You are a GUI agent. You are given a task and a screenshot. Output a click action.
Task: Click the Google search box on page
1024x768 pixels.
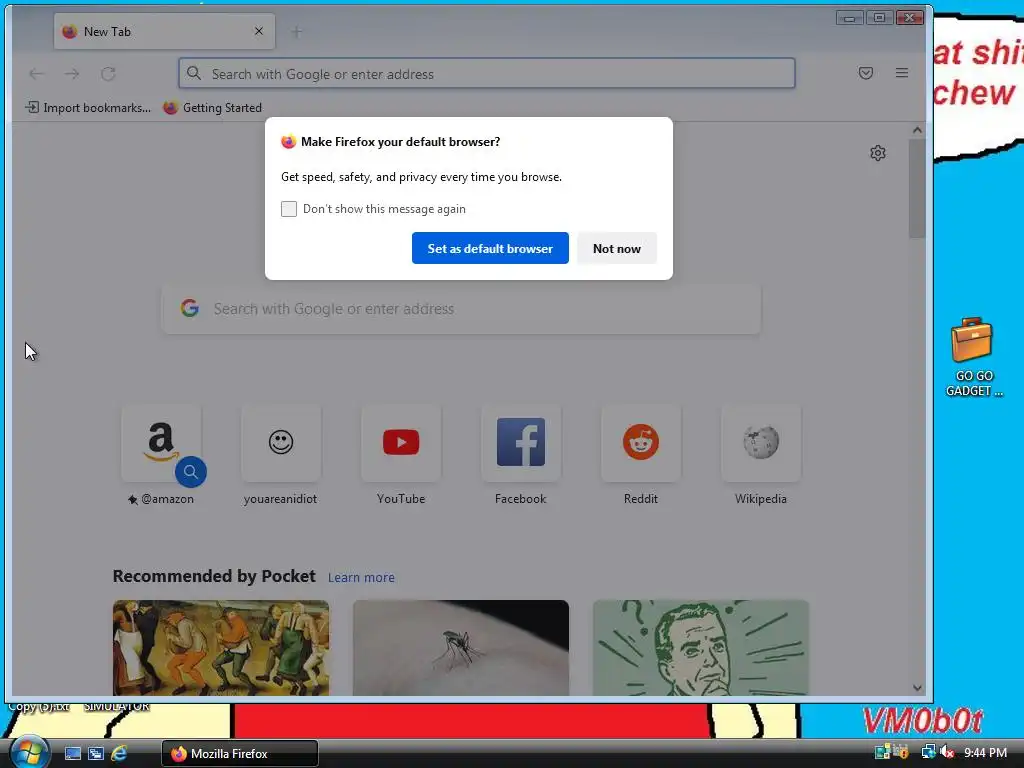click(461, 309)
